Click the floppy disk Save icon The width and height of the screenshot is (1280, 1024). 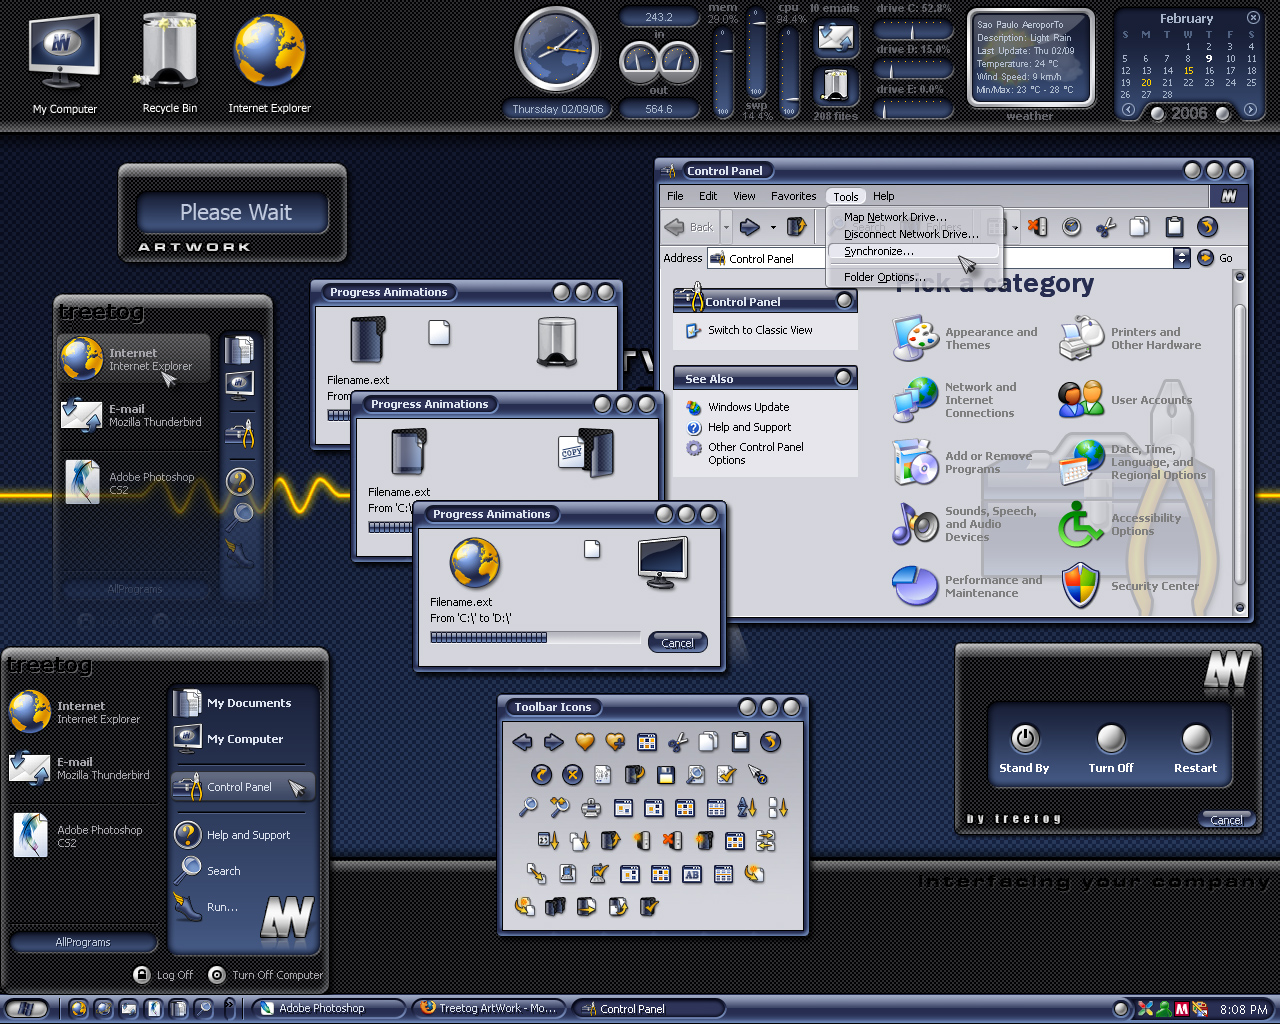pos(666,774)
